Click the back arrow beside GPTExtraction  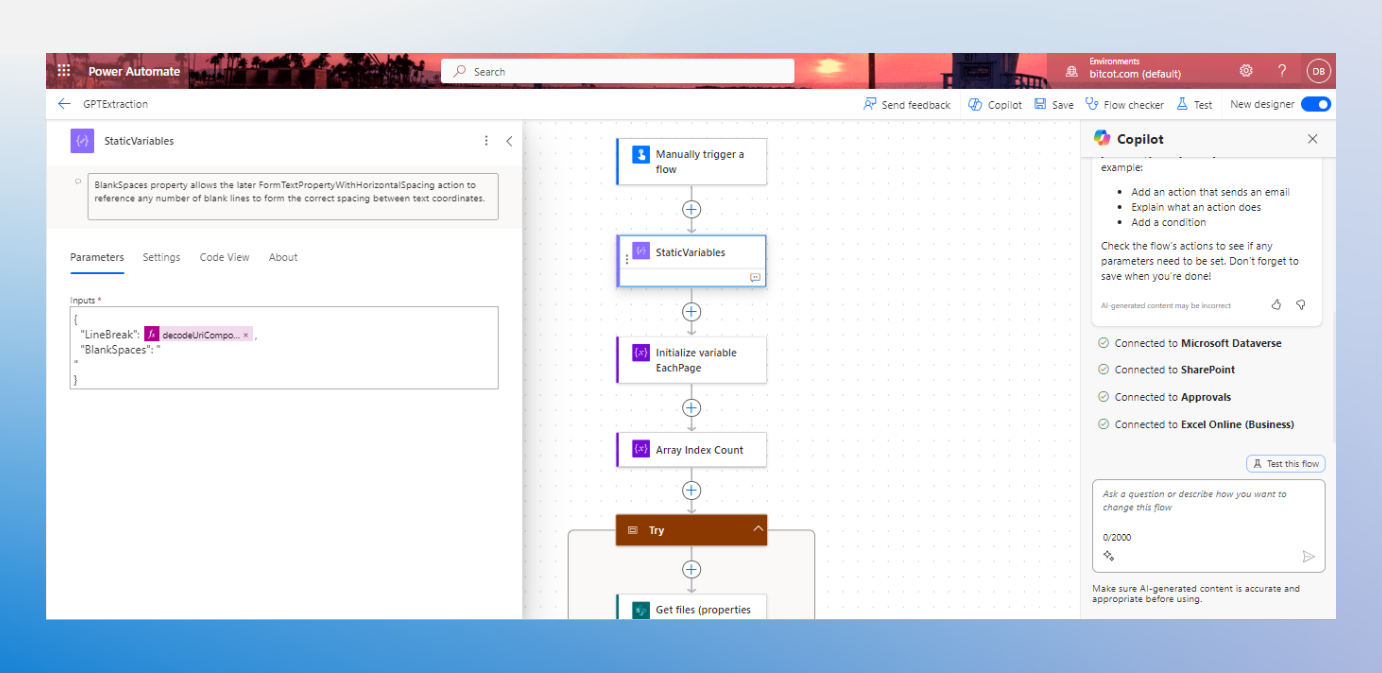[x=64, y=104]
